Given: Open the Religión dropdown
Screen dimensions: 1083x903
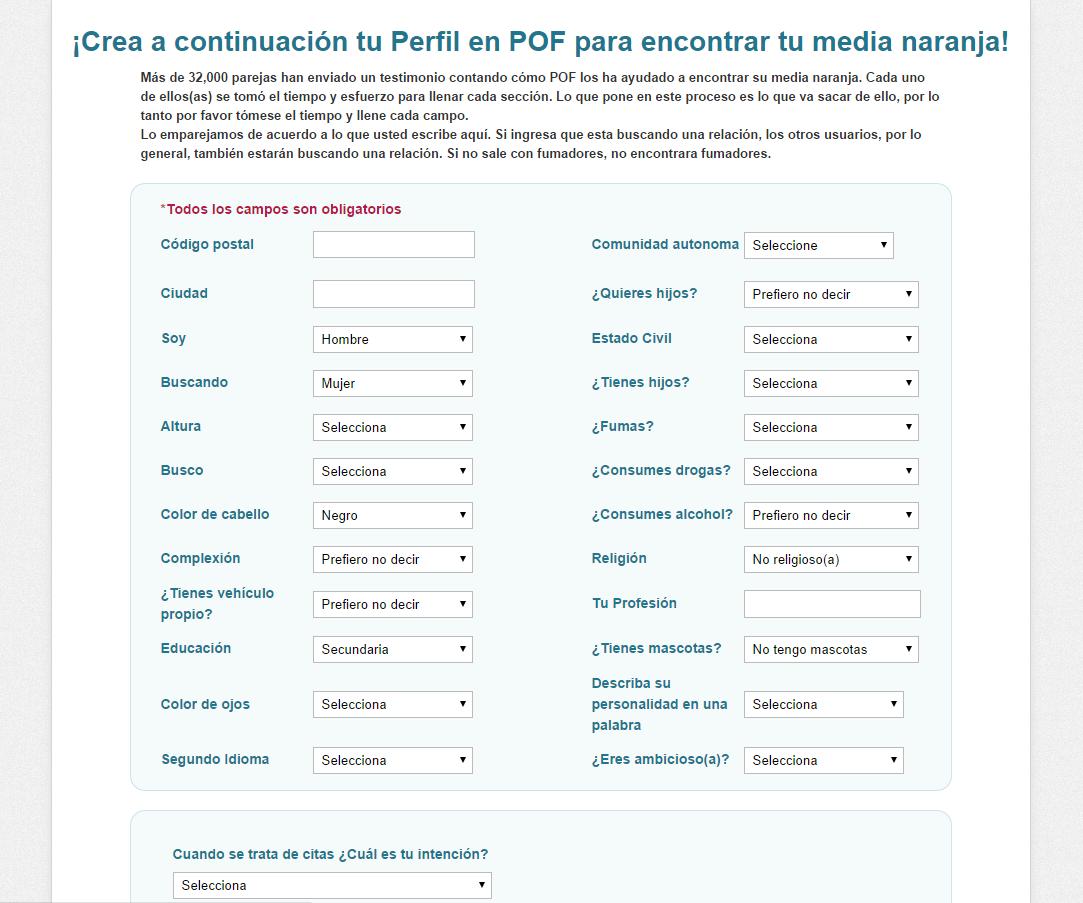Looking at the screenshot, I should click(x=829, y=559).
